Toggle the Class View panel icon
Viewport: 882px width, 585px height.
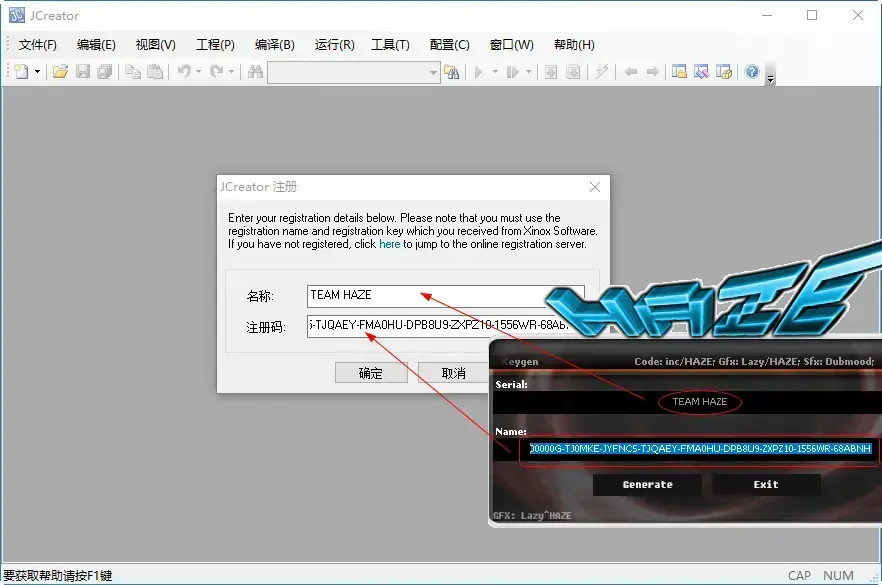point(701,72)
